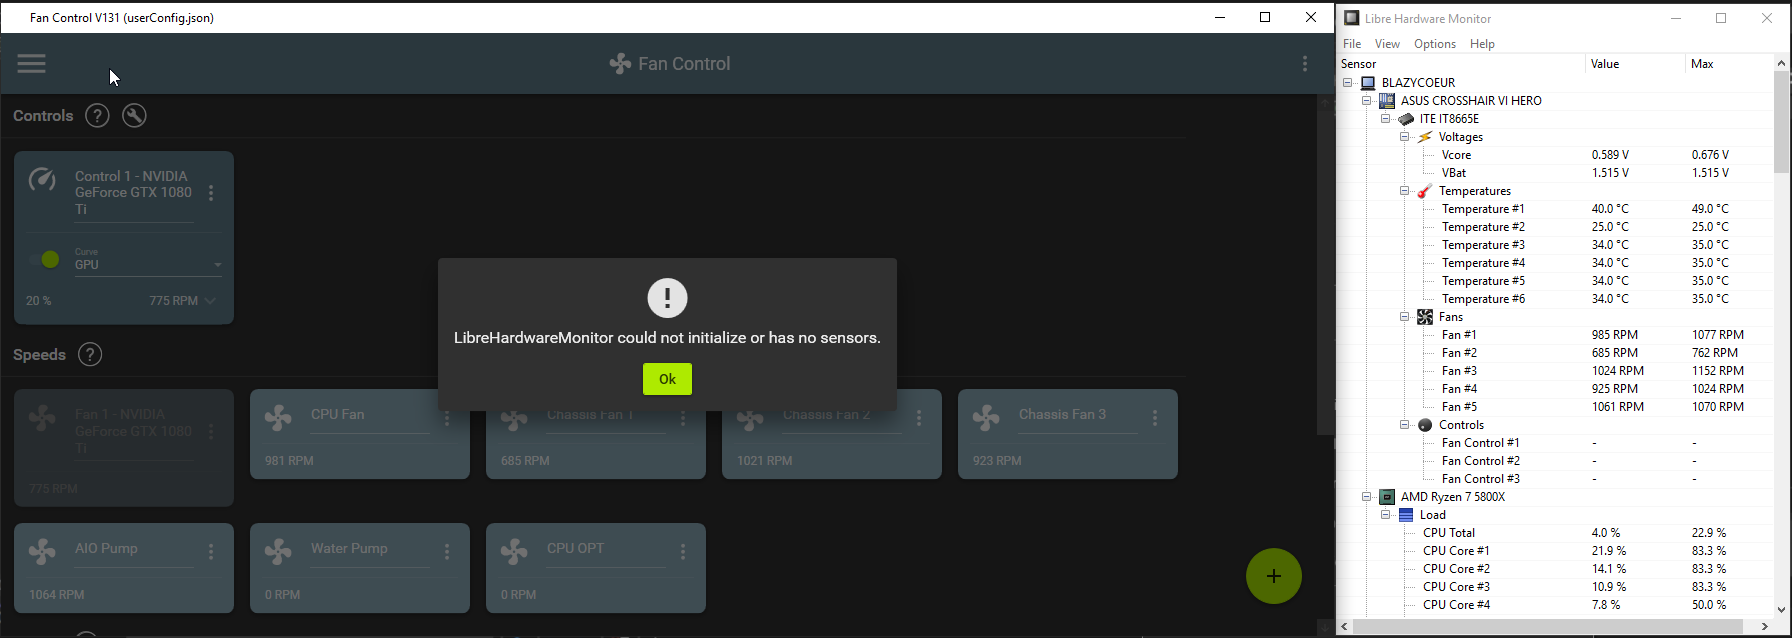The width and height of the screenshot is (1792, 638).
Task: Select the Temperature #4 row
Action: [1554, 263]
